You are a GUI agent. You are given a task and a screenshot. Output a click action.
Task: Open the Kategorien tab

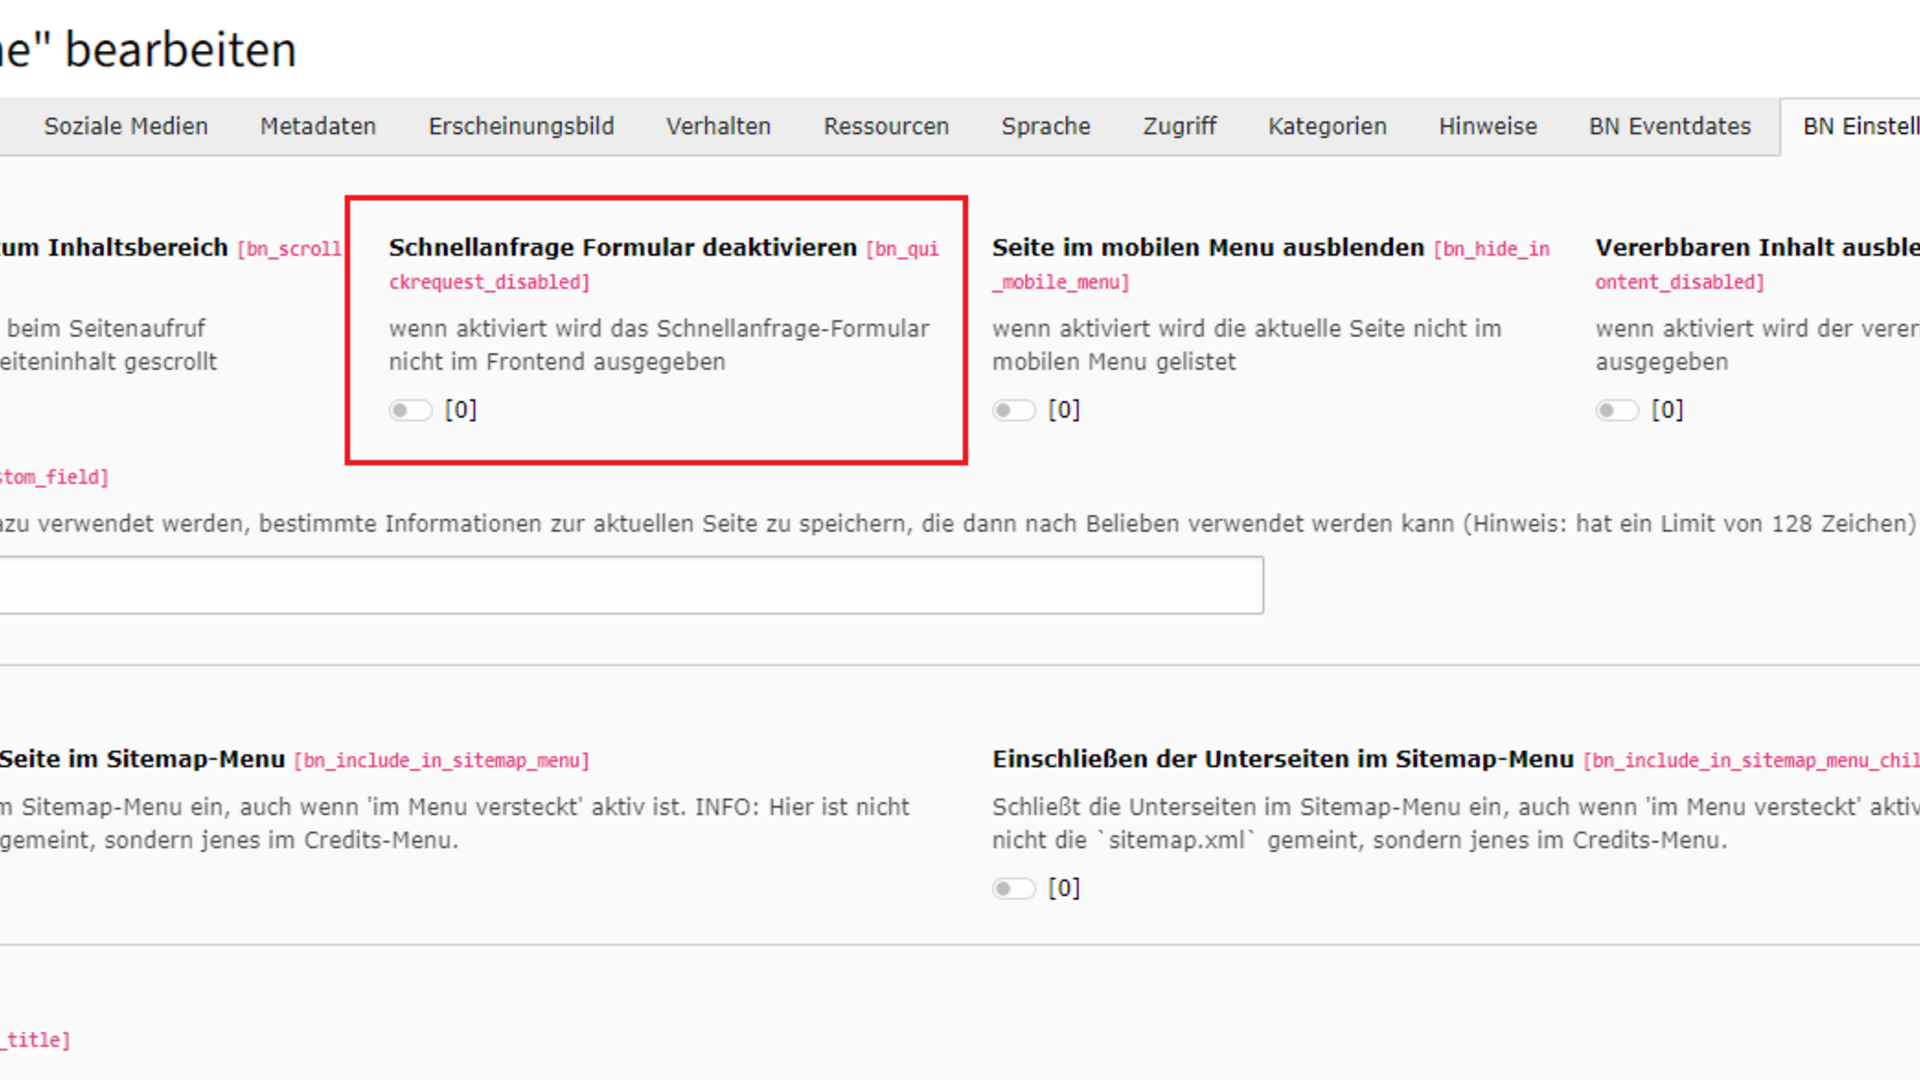point(1327,127)
